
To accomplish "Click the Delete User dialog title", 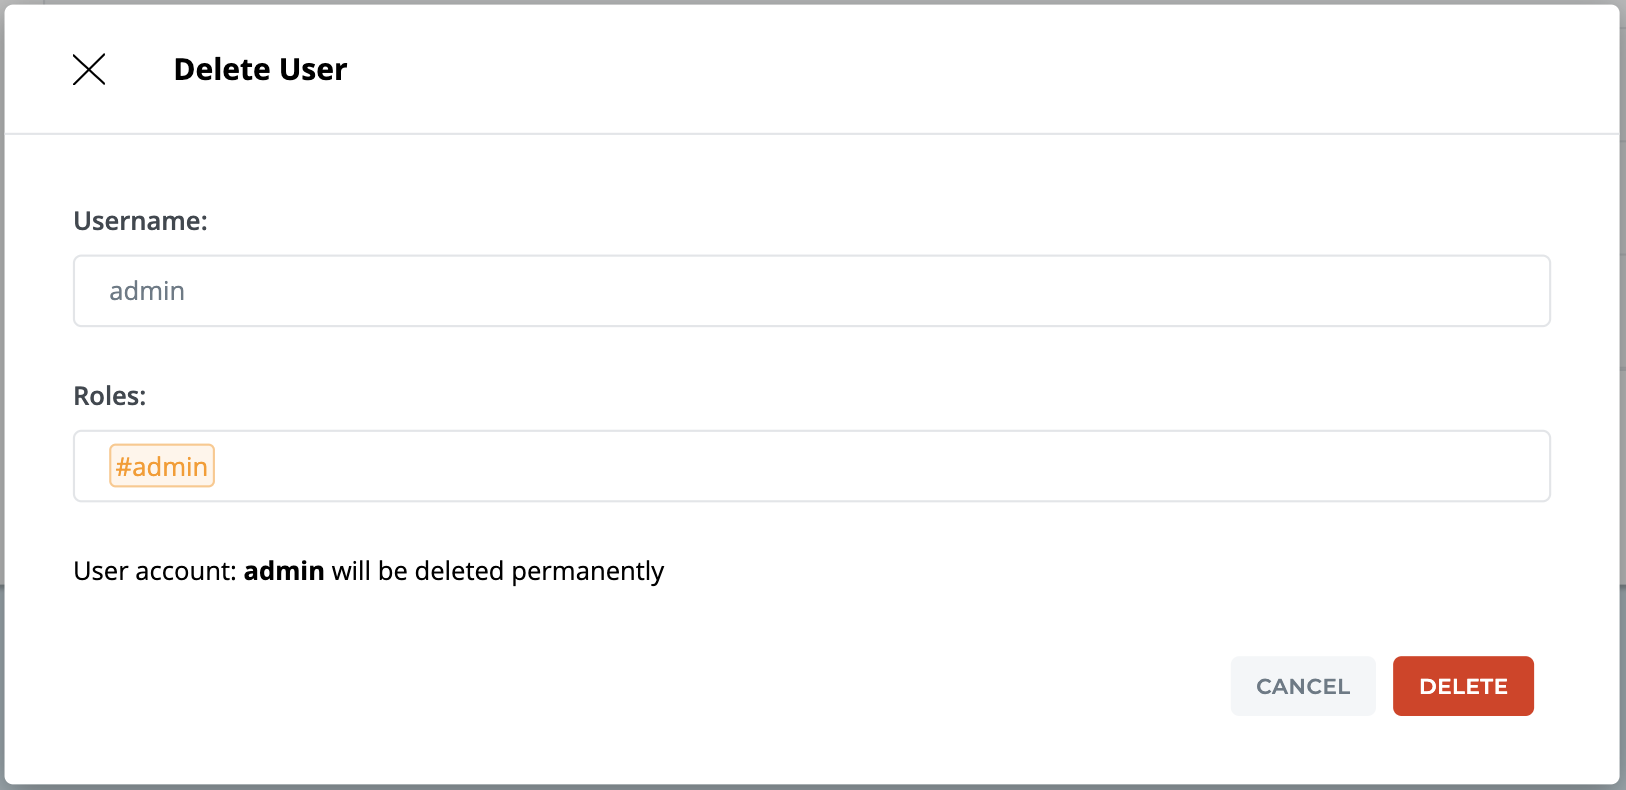I will (260, 70).
